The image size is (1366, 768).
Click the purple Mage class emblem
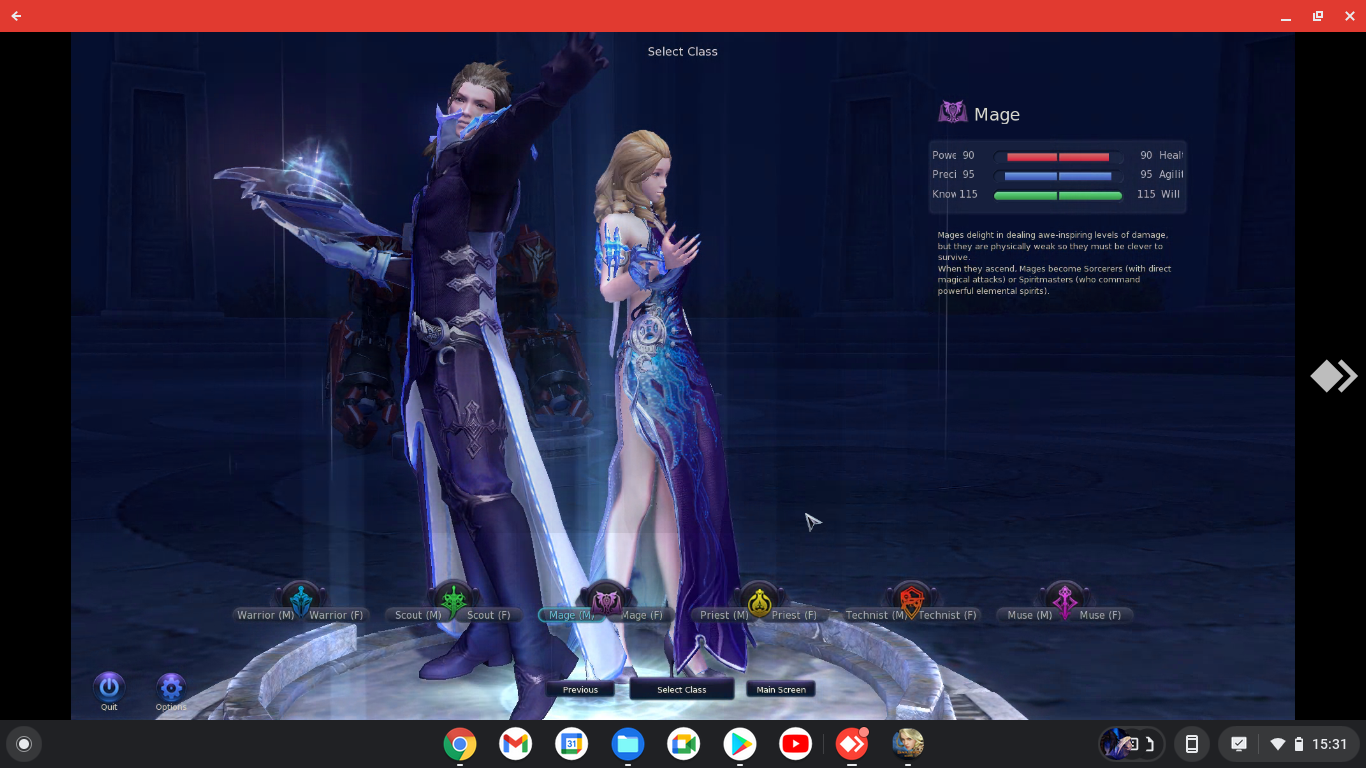click(606, 601)
